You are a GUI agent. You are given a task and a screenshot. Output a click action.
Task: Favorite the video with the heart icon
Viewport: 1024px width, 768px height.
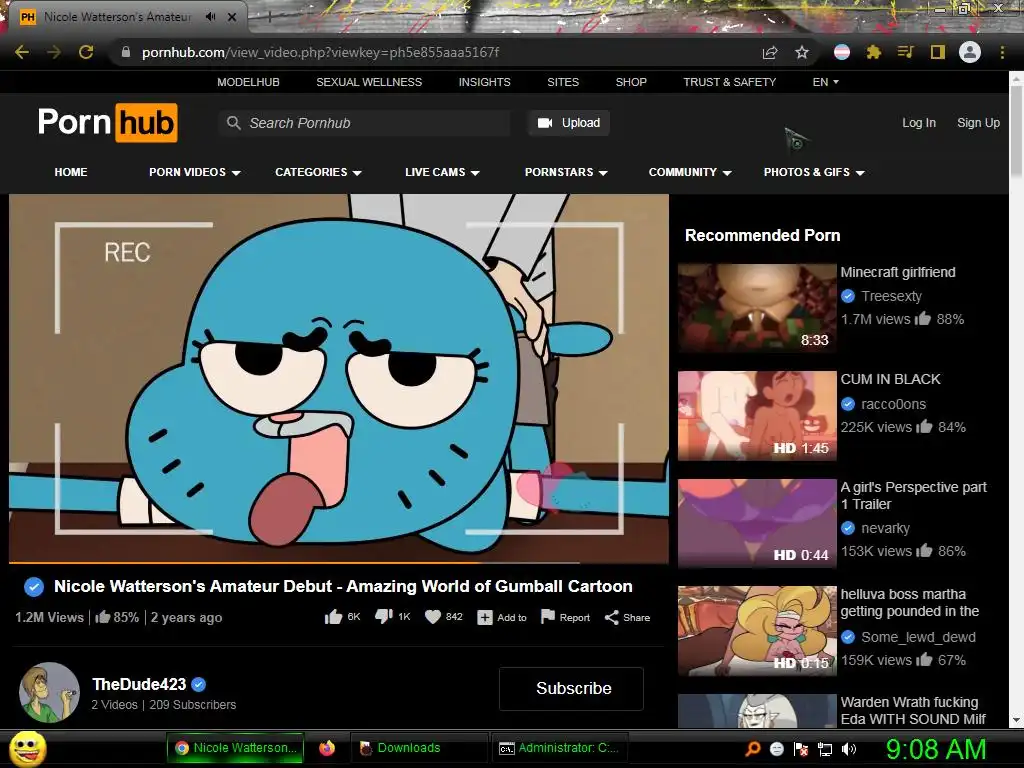point(433,617)
